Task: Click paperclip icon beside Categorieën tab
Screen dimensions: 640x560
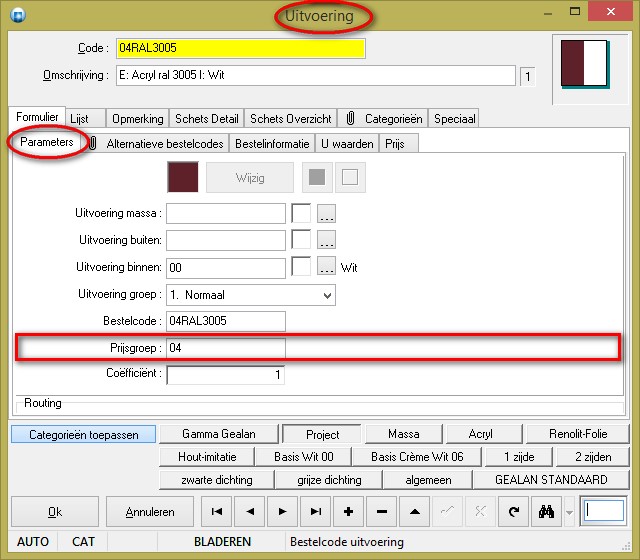Action: [350, 118]
